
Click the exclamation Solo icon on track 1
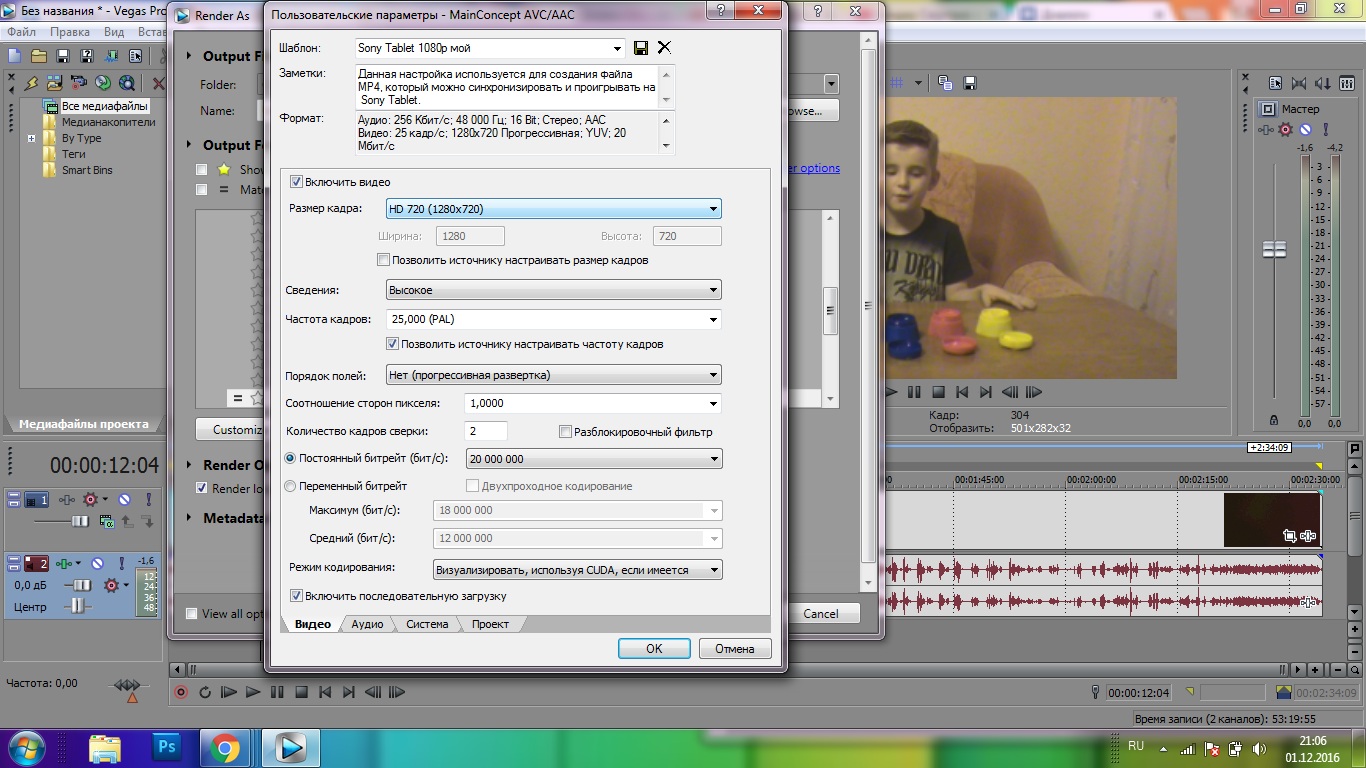[148, 499]
